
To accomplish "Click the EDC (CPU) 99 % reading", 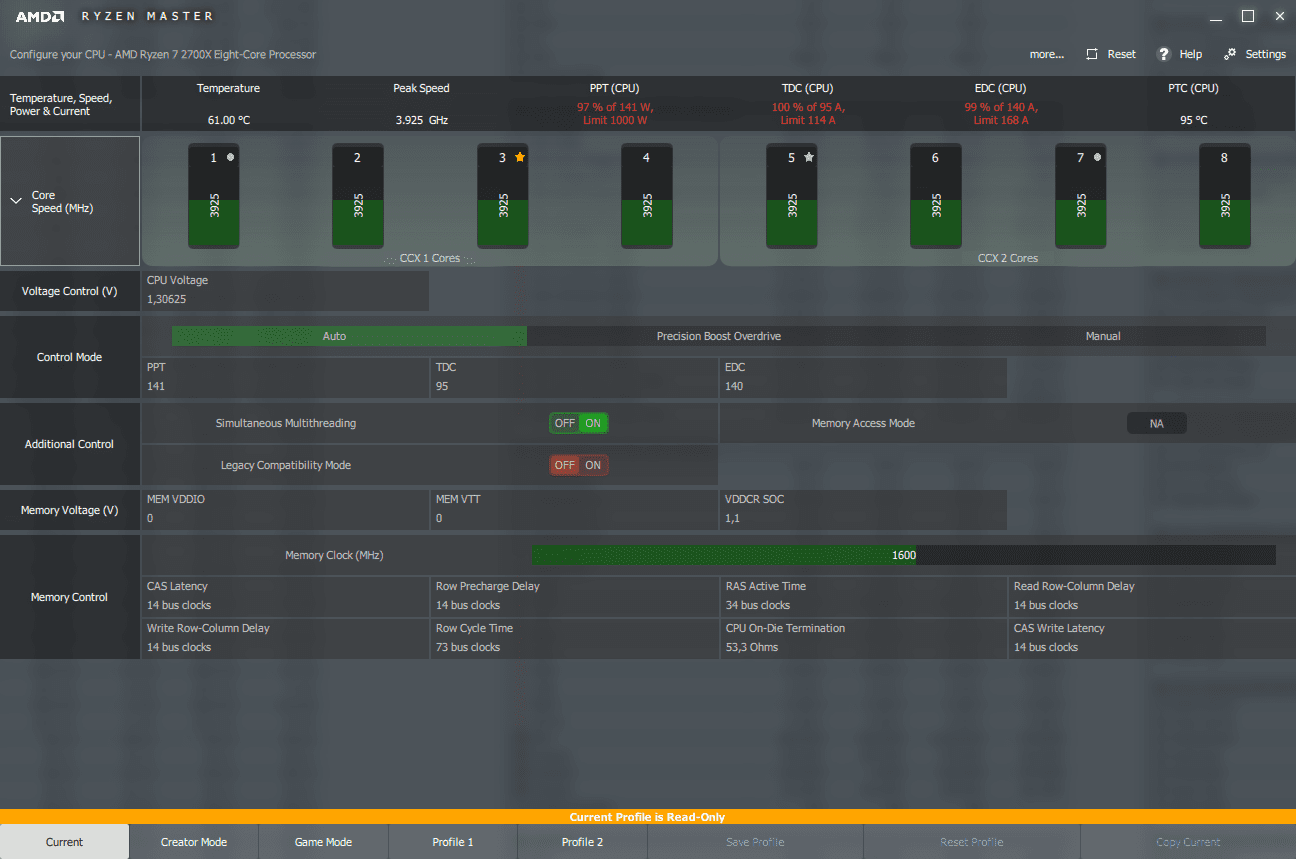I will [1000, 113].
